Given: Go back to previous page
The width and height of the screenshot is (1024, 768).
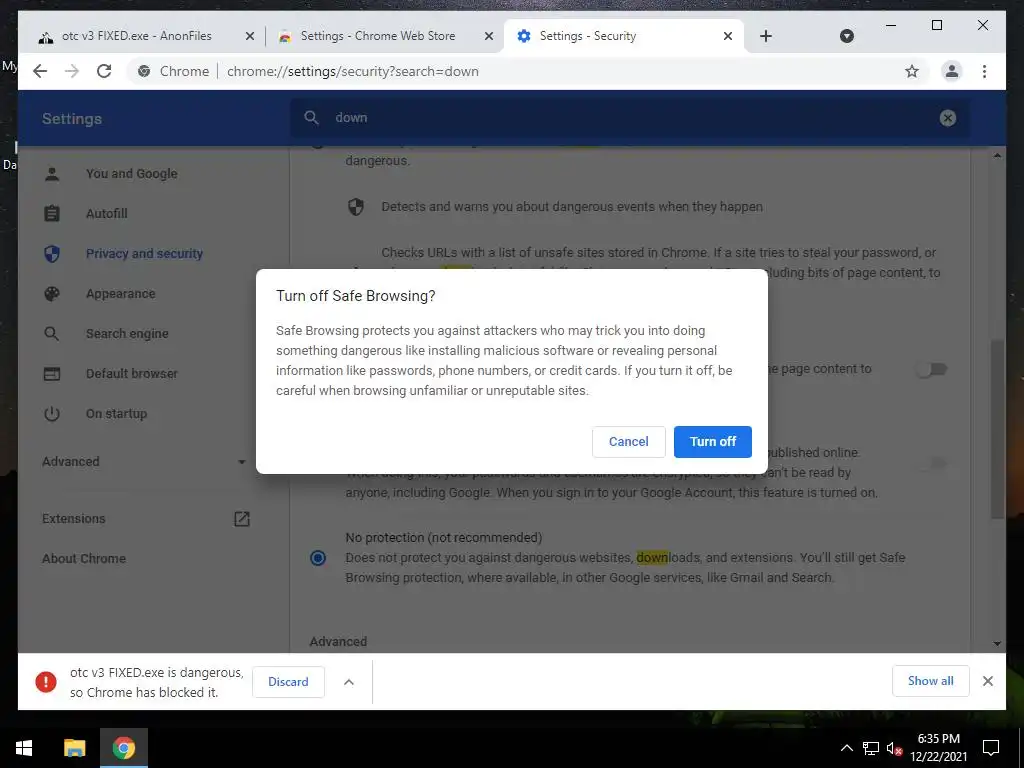Looking at the screenshot, I should (x=40, y=71).
